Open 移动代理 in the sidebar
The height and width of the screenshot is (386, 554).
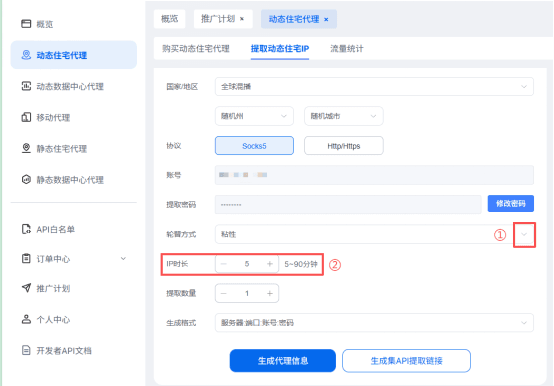[x=53, y=117]
